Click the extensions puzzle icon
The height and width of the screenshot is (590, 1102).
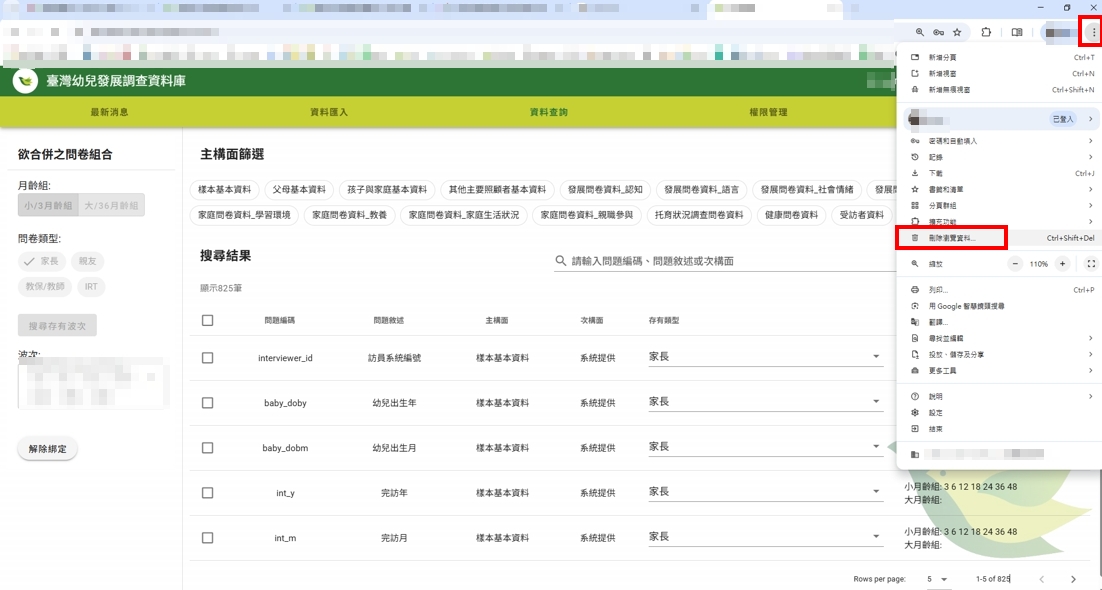[986, 32]
